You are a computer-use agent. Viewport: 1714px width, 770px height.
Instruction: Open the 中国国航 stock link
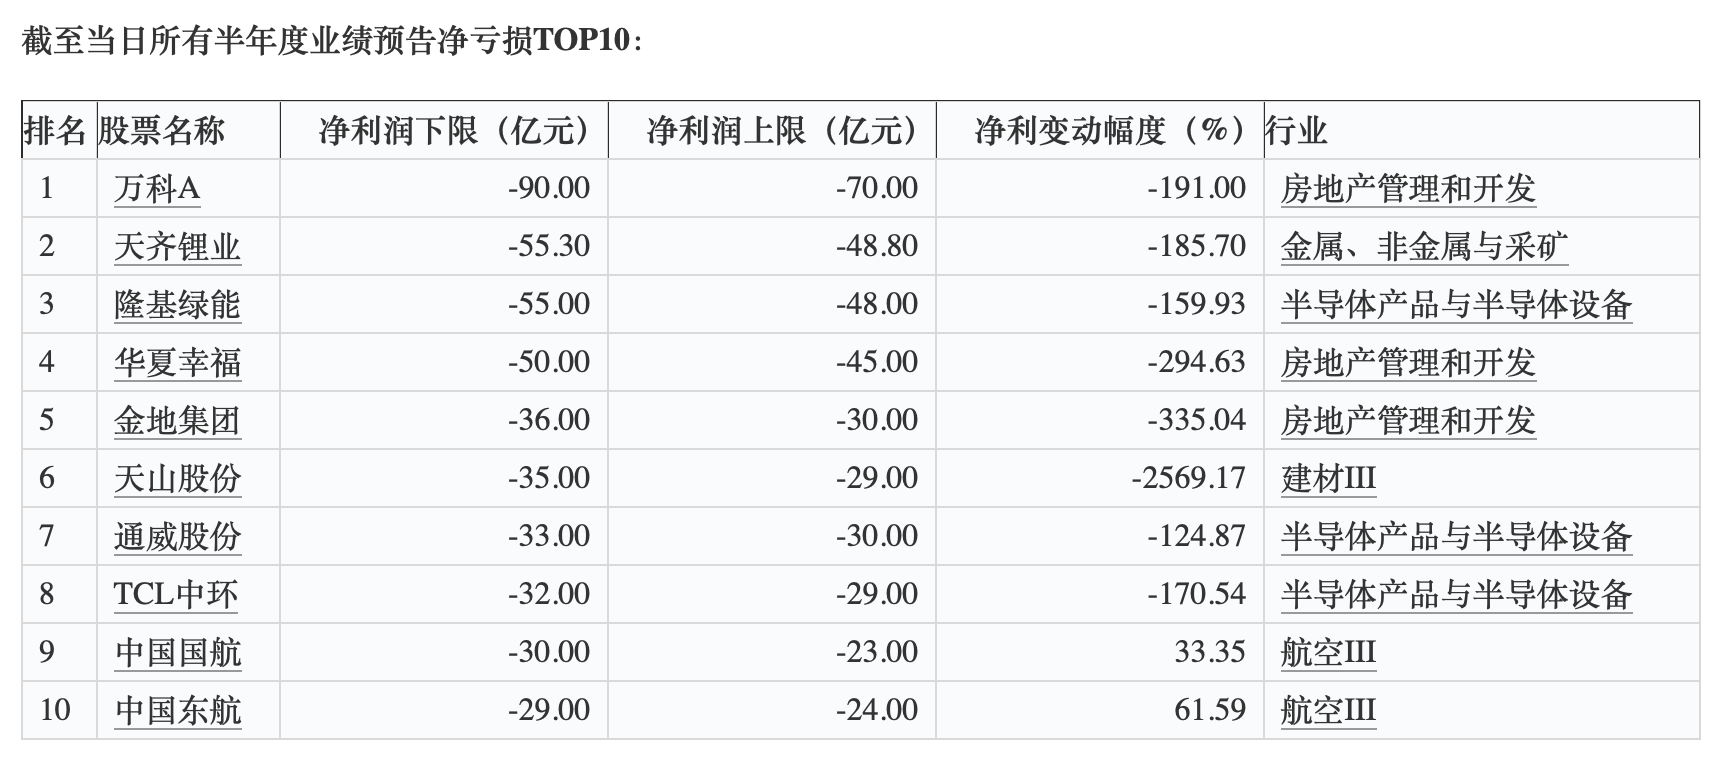pos(178,652)
